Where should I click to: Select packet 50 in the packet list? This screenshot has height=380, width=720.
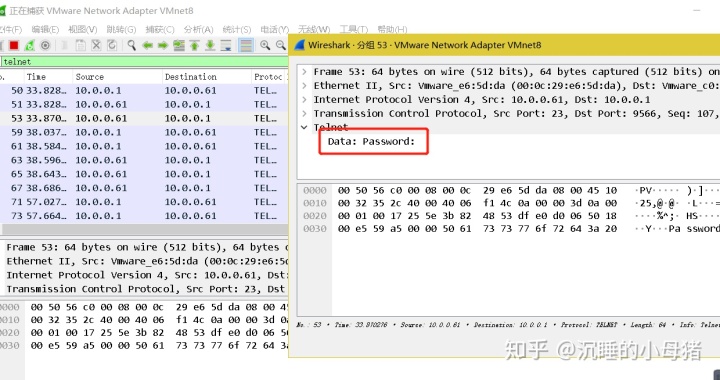(144, 90)
